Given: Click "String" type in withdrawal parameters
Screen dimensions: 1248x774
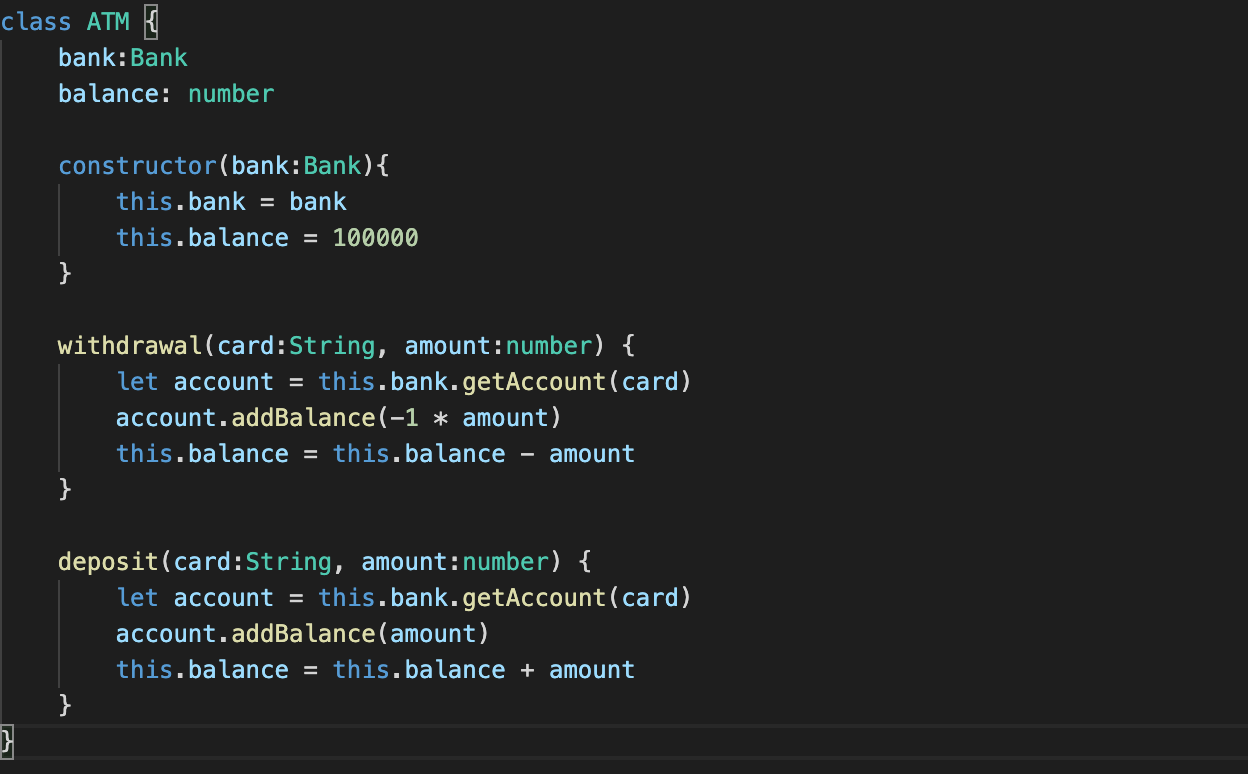Looking at the screenshot, I should pyautogui.click(x=332, y=345).
